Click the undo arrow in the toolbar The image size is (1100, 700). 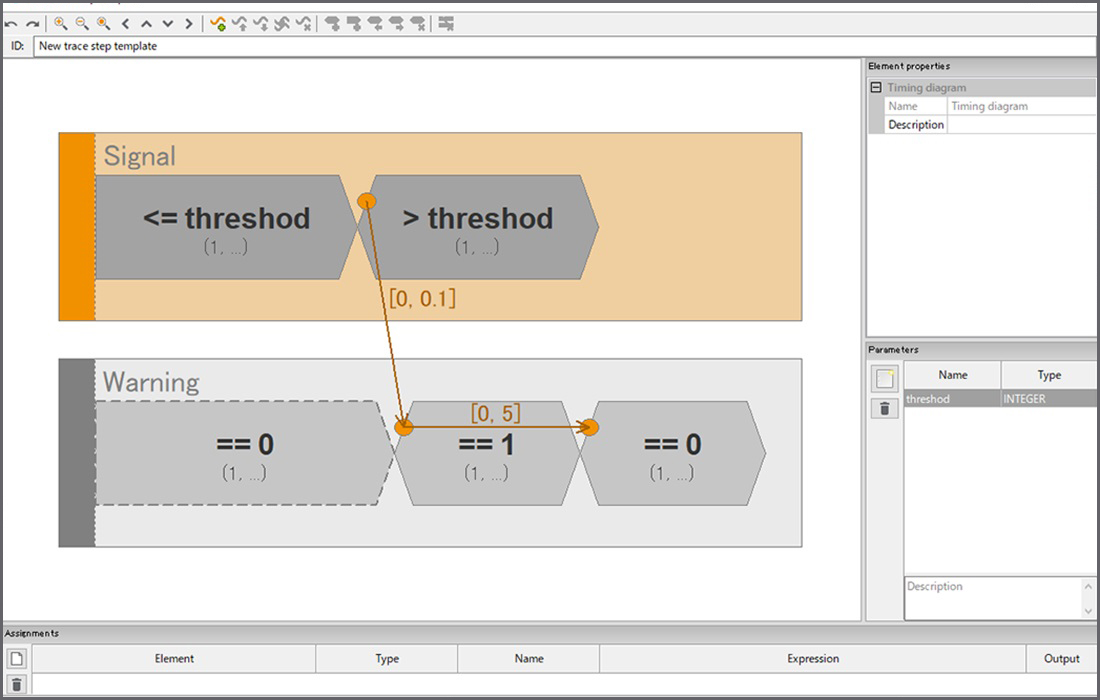click(x=11, y=23)
